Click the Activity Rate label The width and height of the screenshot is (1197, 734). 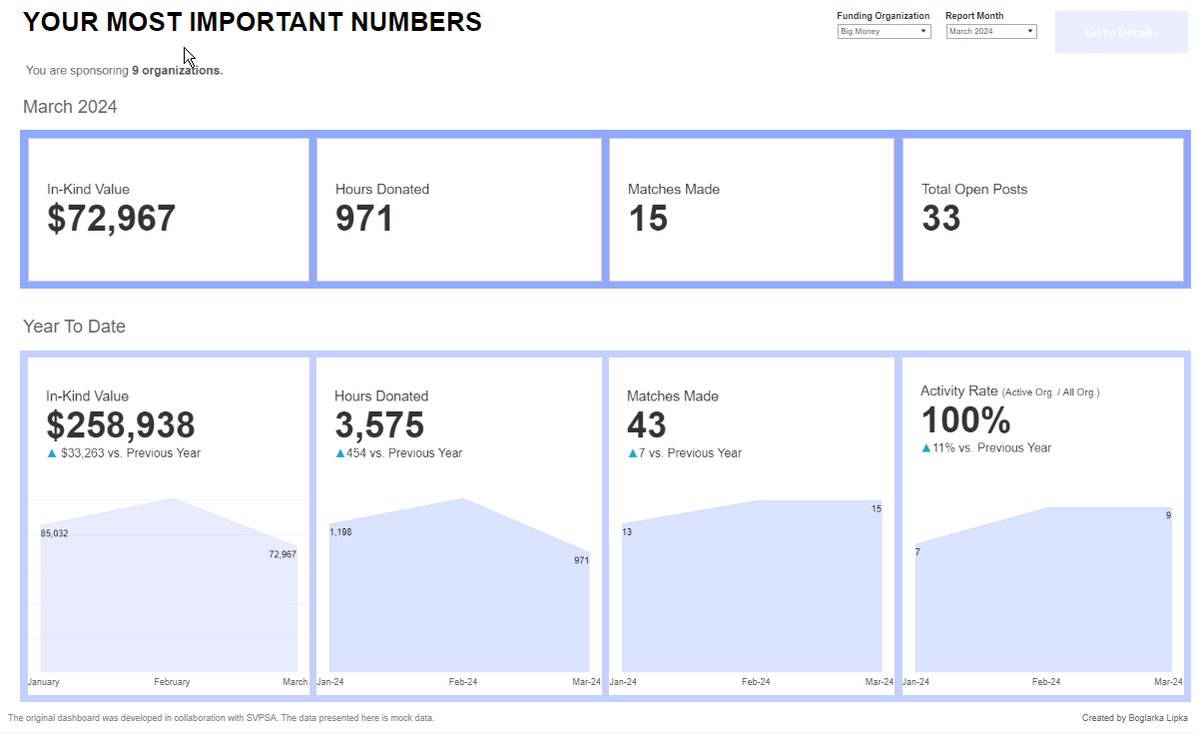959,391
